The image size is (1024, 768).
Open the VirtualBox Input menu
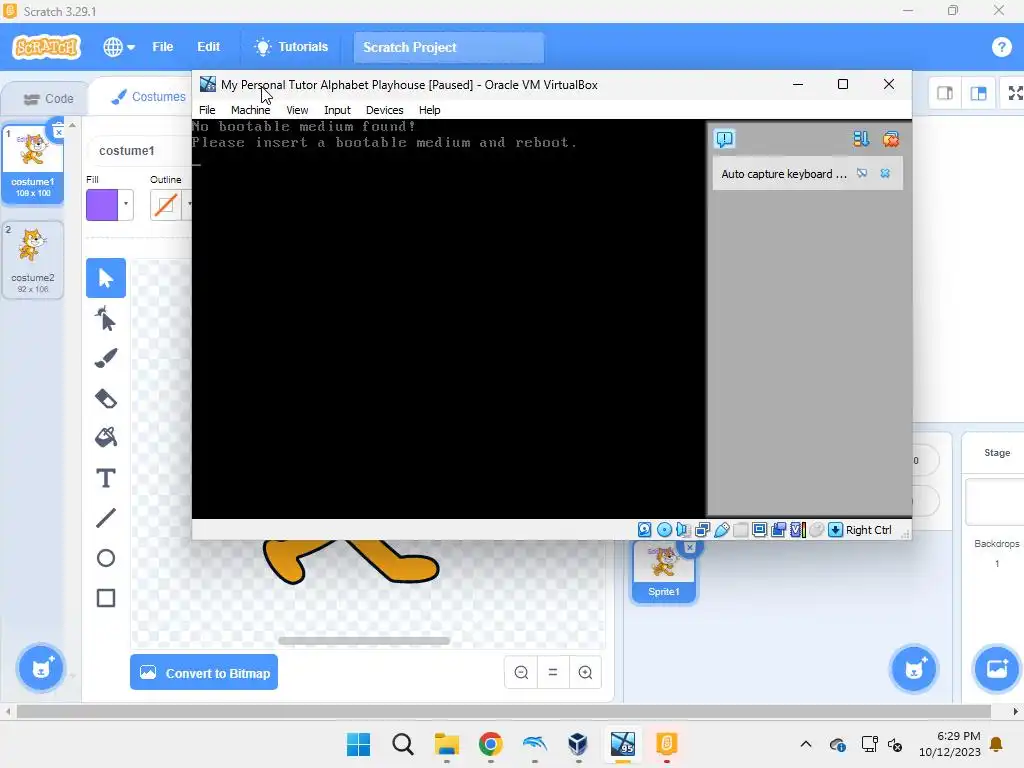click(x=337, y=110)
